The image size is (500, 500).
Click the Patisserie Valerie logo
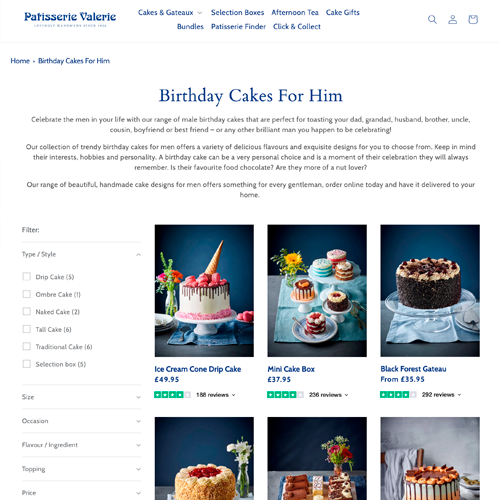[70, 19]
